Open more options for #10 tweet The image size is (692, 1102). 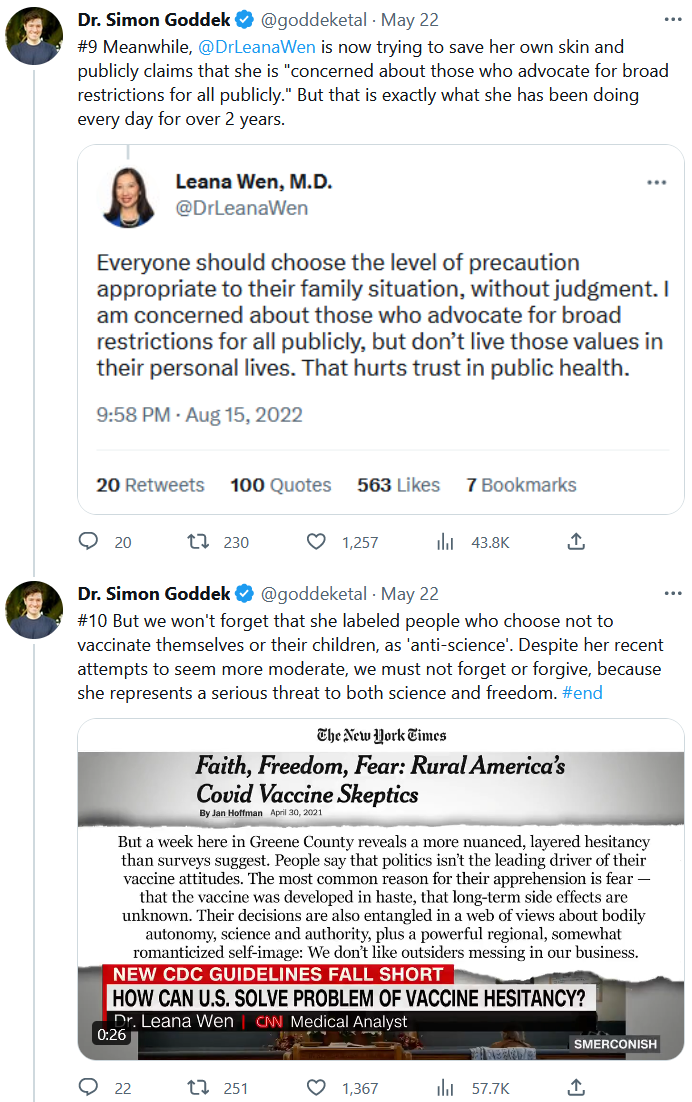(672, 594)
